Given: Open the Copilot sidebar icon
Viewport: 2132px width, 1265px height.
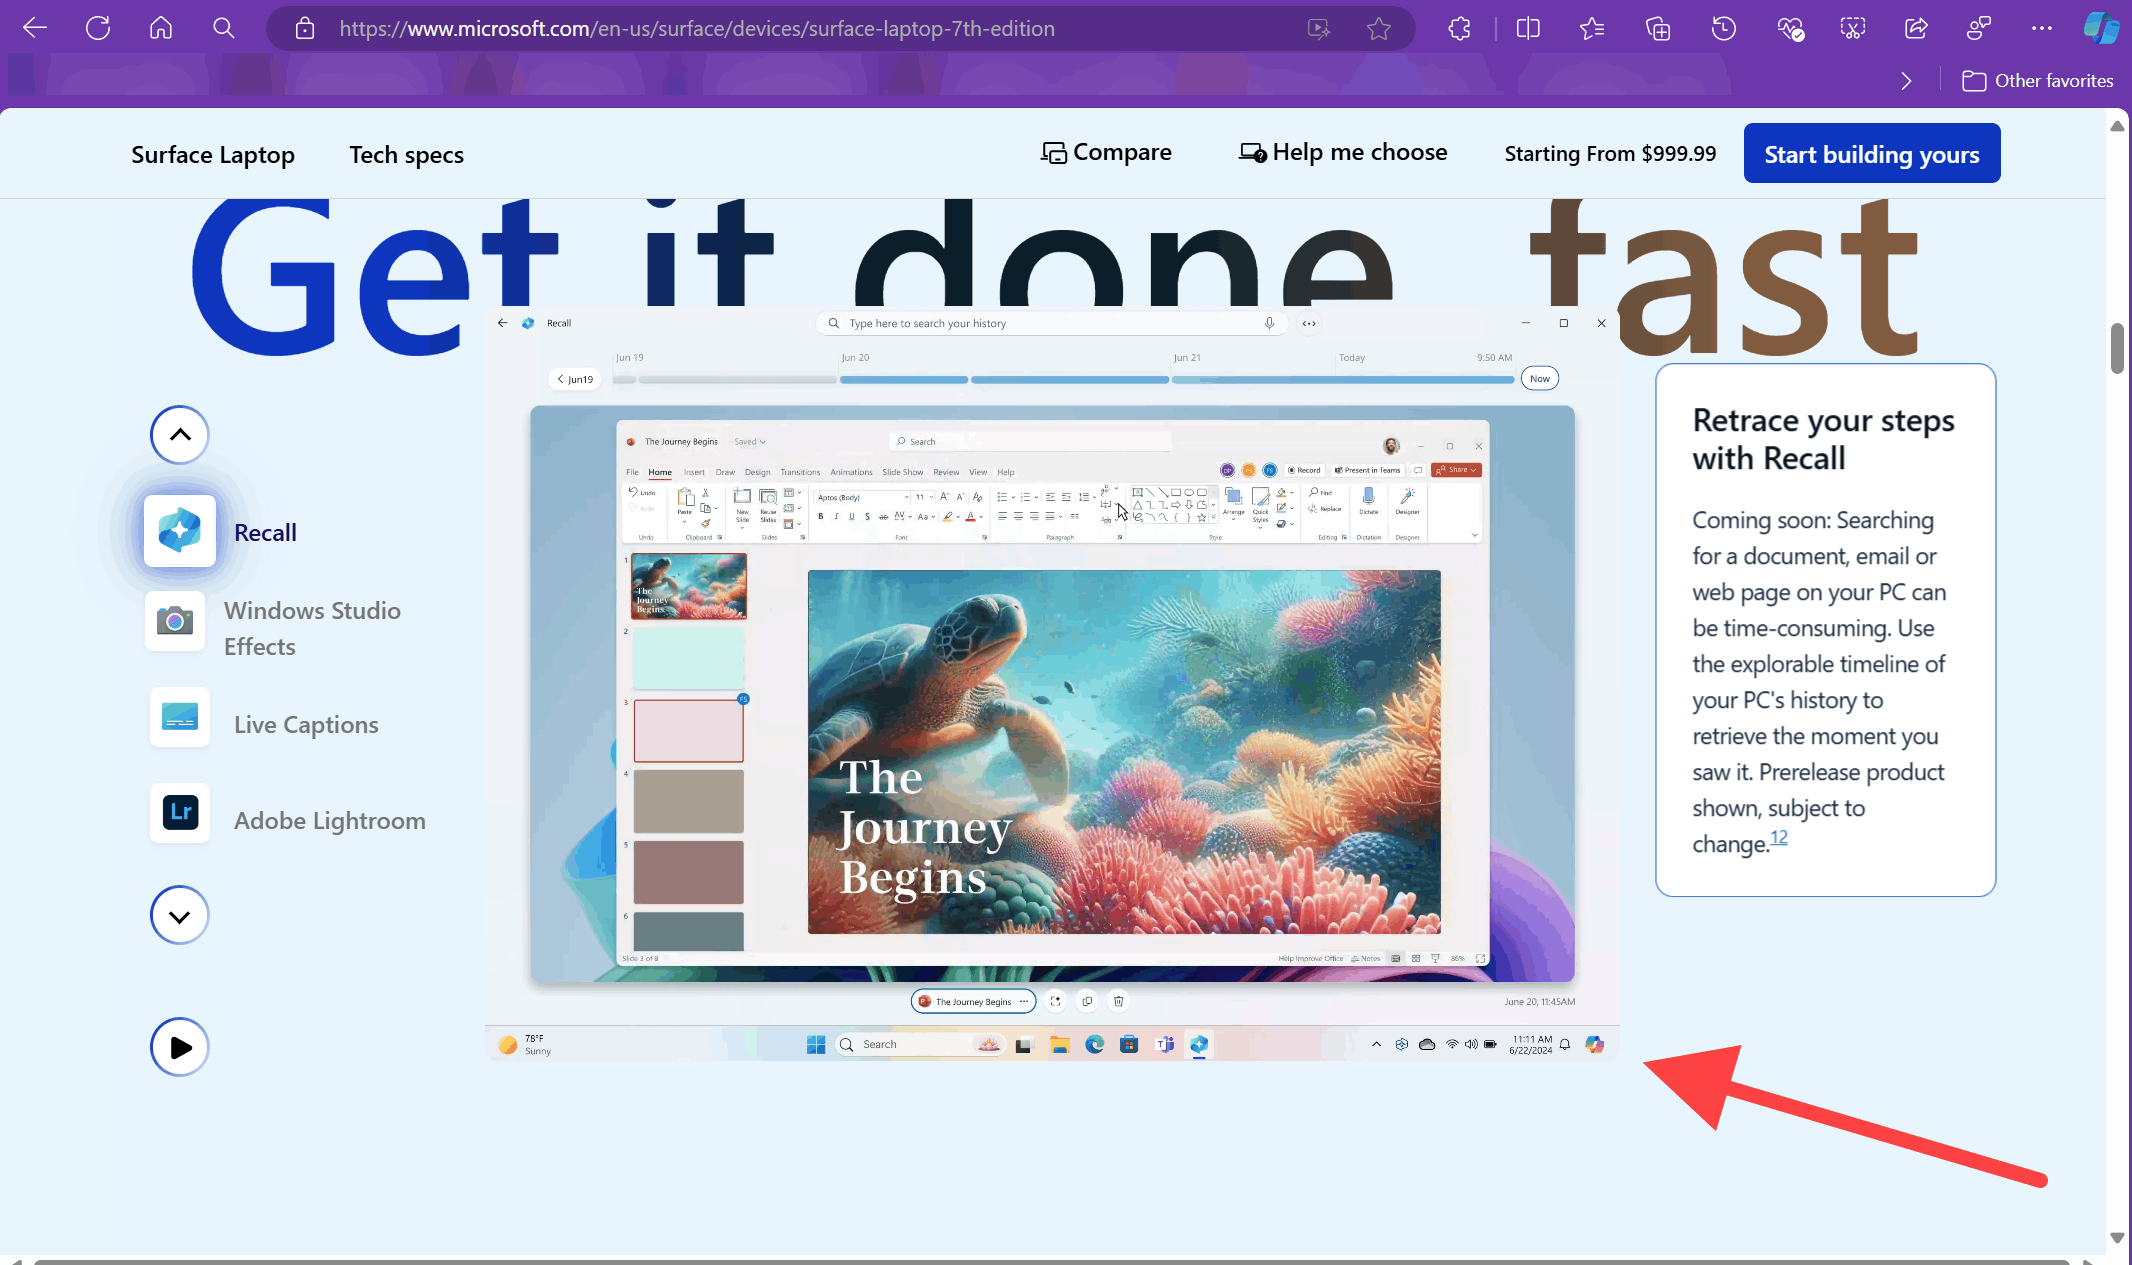Looking at the screenshot, I should click(x=2100, y=28).
